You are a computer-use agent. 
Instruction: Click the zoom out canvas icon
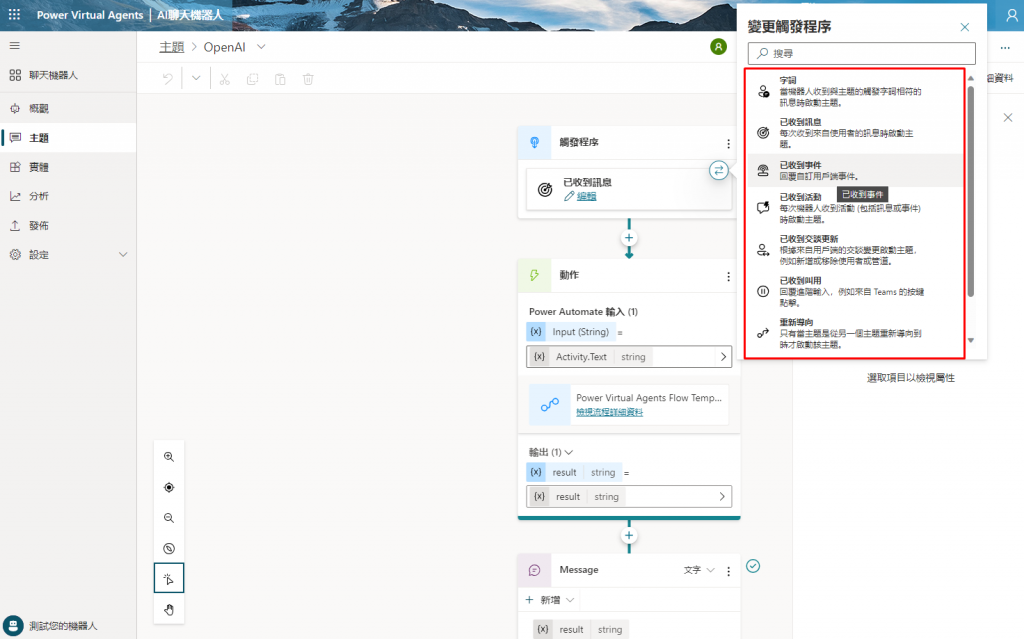point(169,518)
